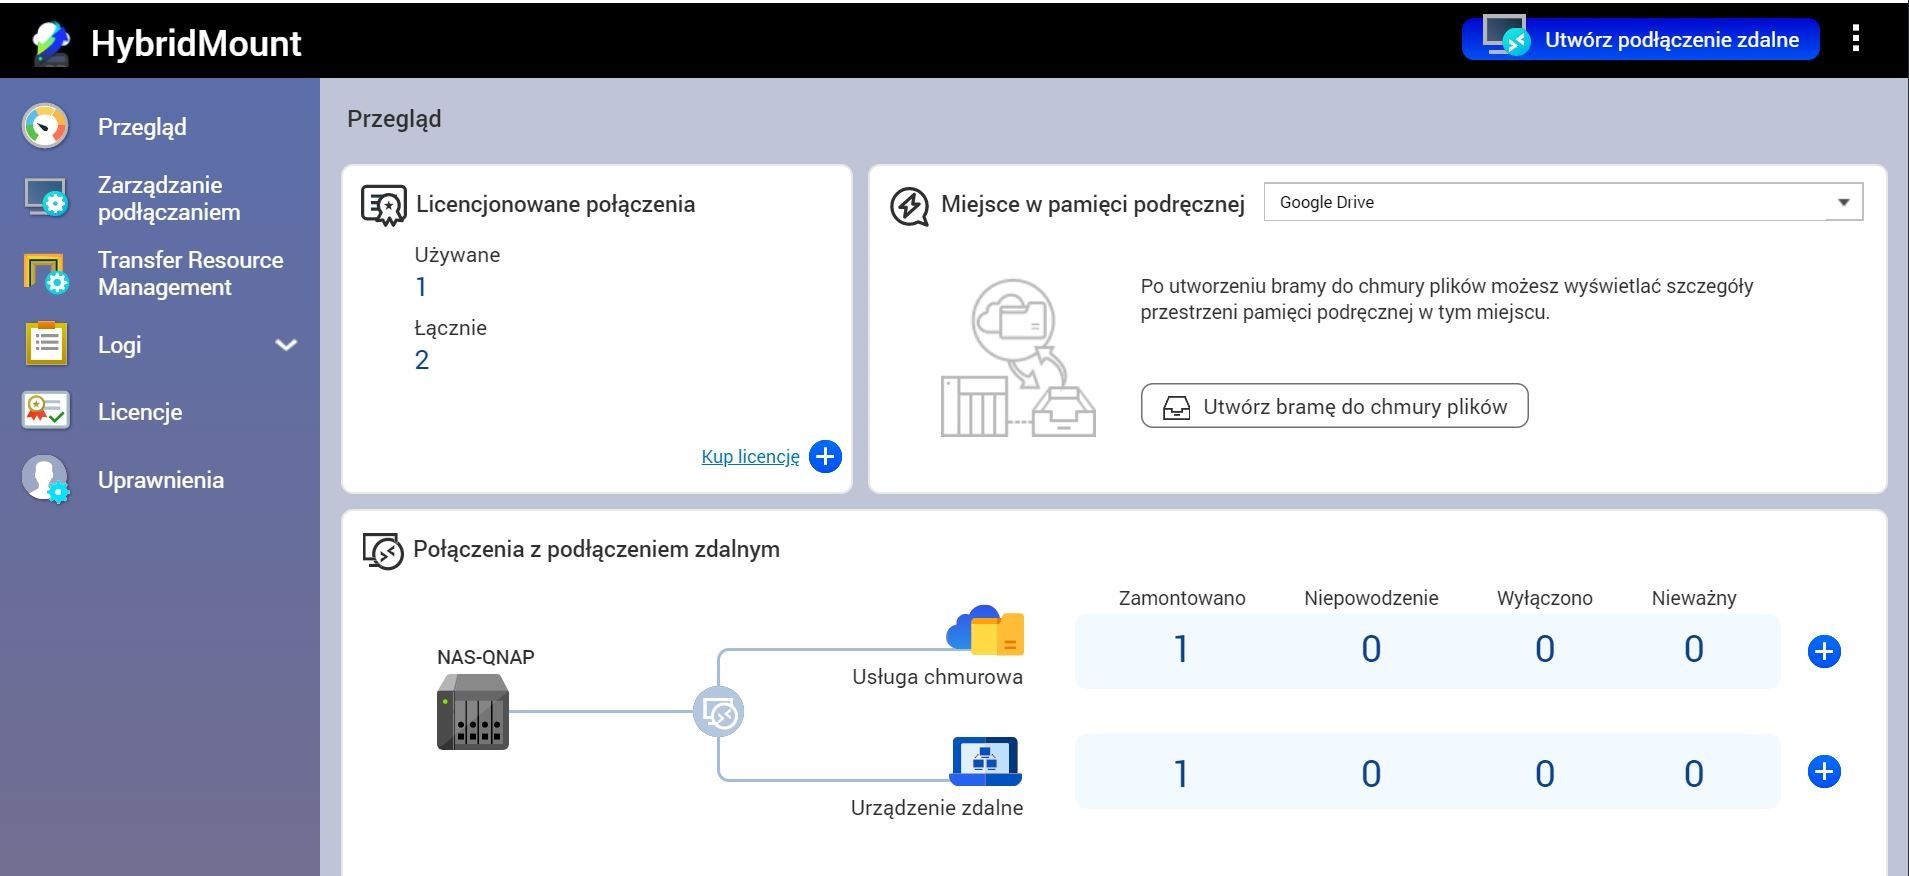The width and height of the screenshot is (1909, 876).
Task: Click the Uprawnienia user icon
Action: [46, 480]
